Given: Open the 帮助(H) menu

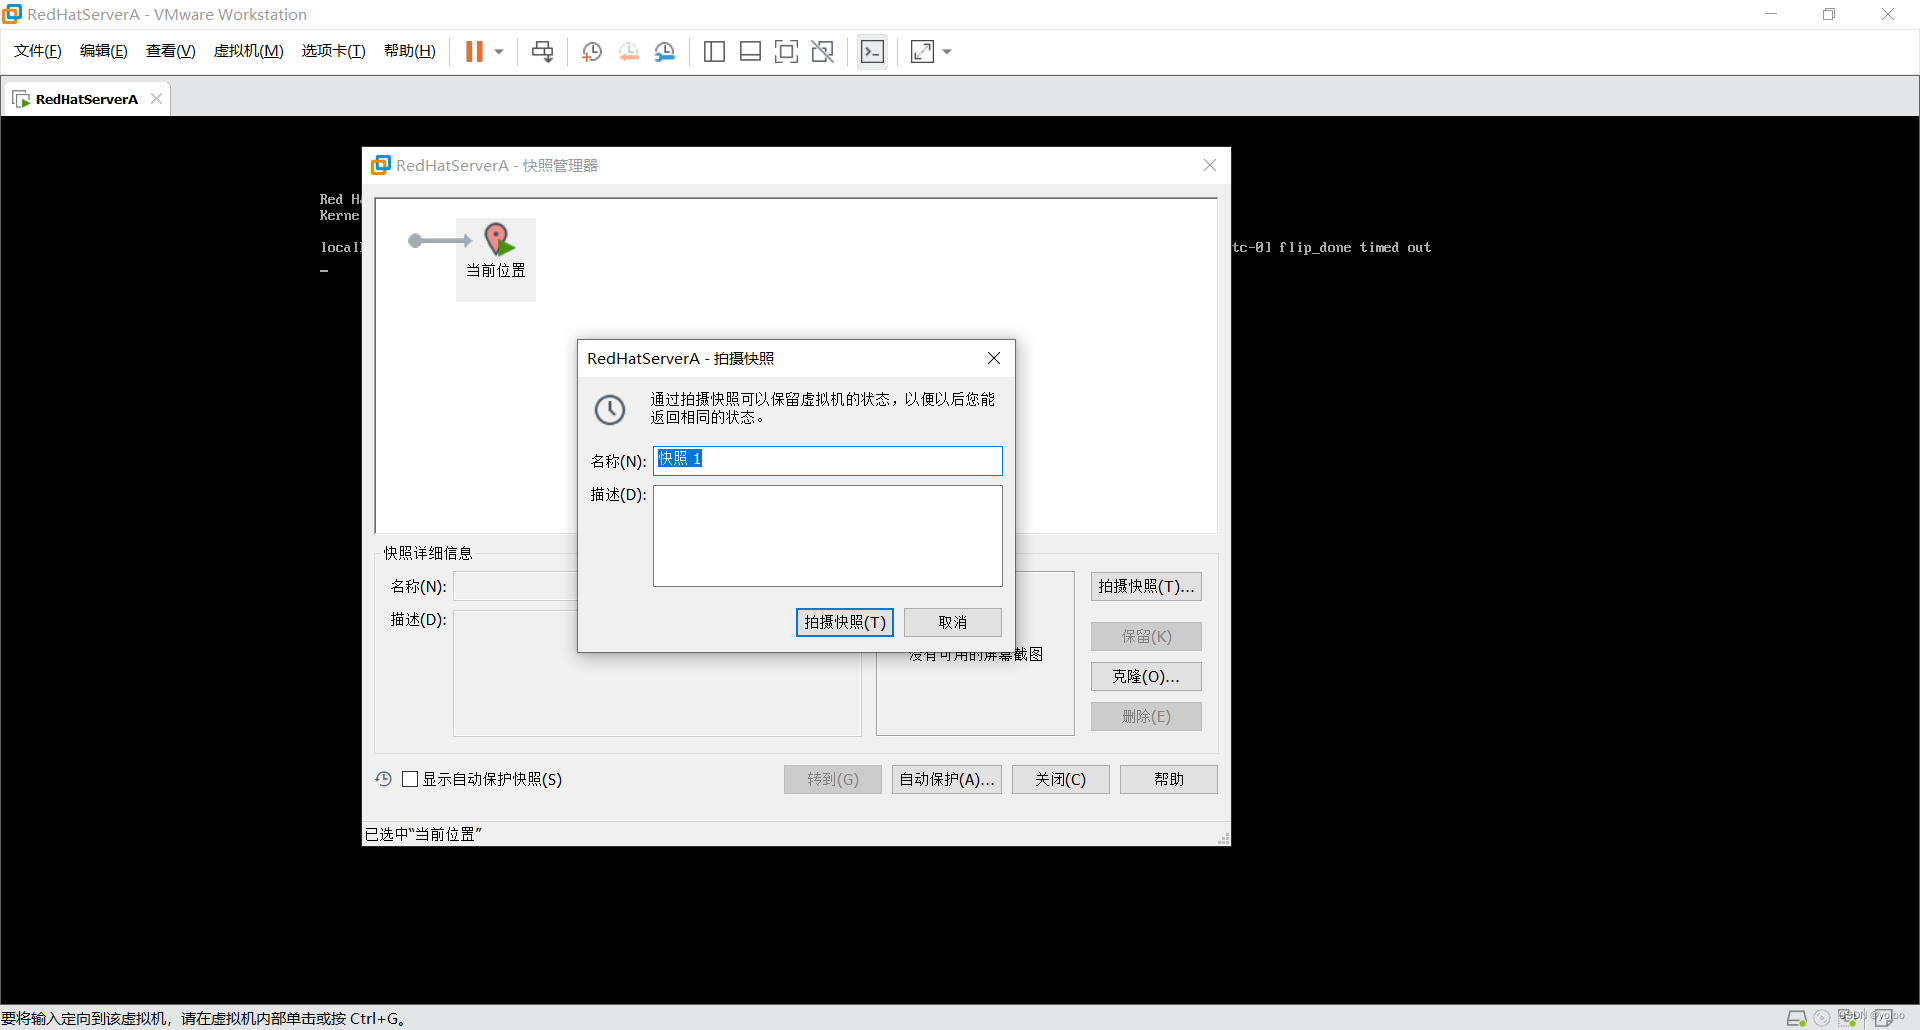Looking at the screenshot, I should click(410, 51).
